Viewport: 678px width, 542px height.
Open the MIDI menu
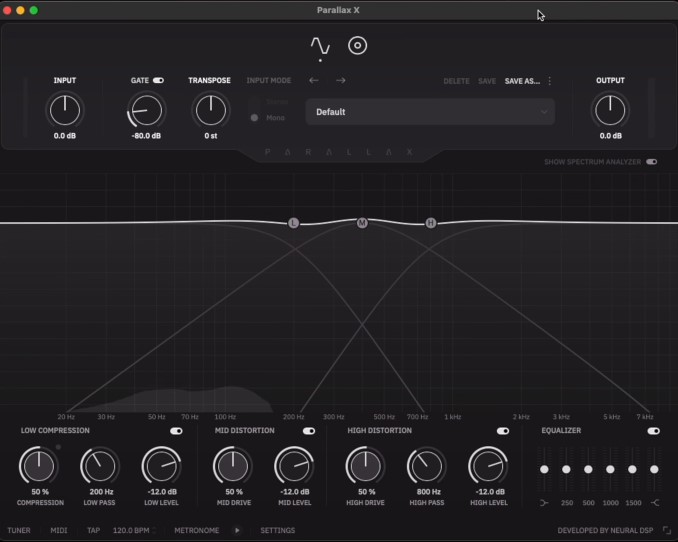pyautogui.click(x=59, y=530)
